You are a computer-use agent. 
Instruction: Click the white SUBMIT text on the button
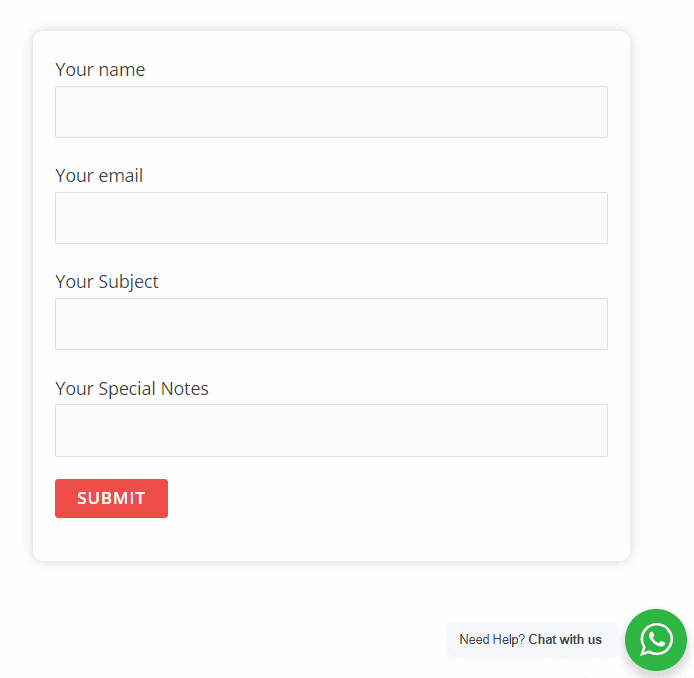click(x=111, y=498)
